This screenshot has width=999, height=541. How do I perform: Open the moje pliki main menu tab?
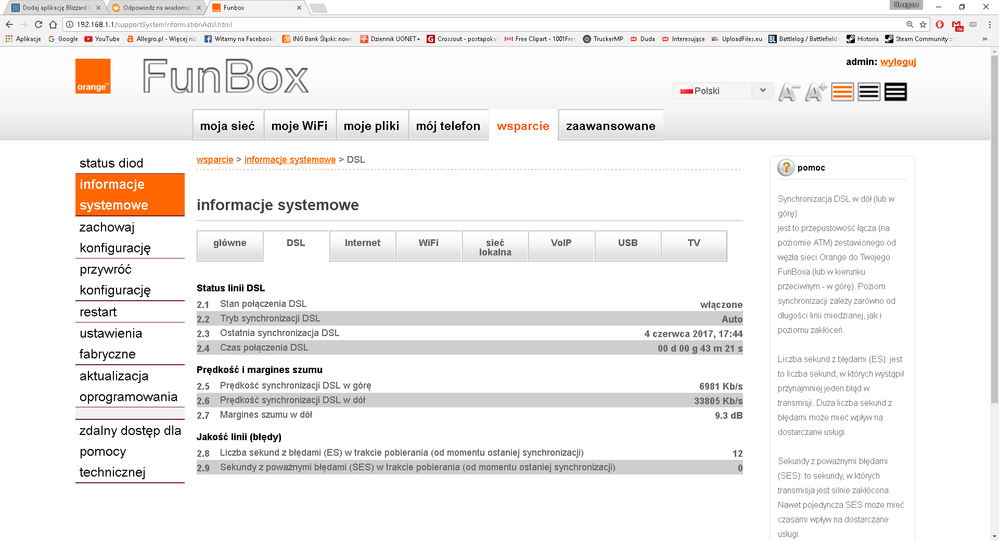coord(371,126)
